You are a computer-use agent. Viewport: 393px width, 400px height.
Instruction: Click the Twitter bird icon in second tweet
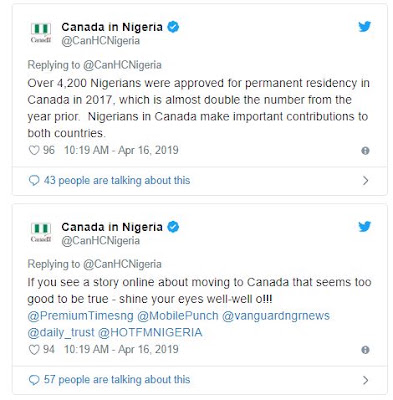[365, 227]
